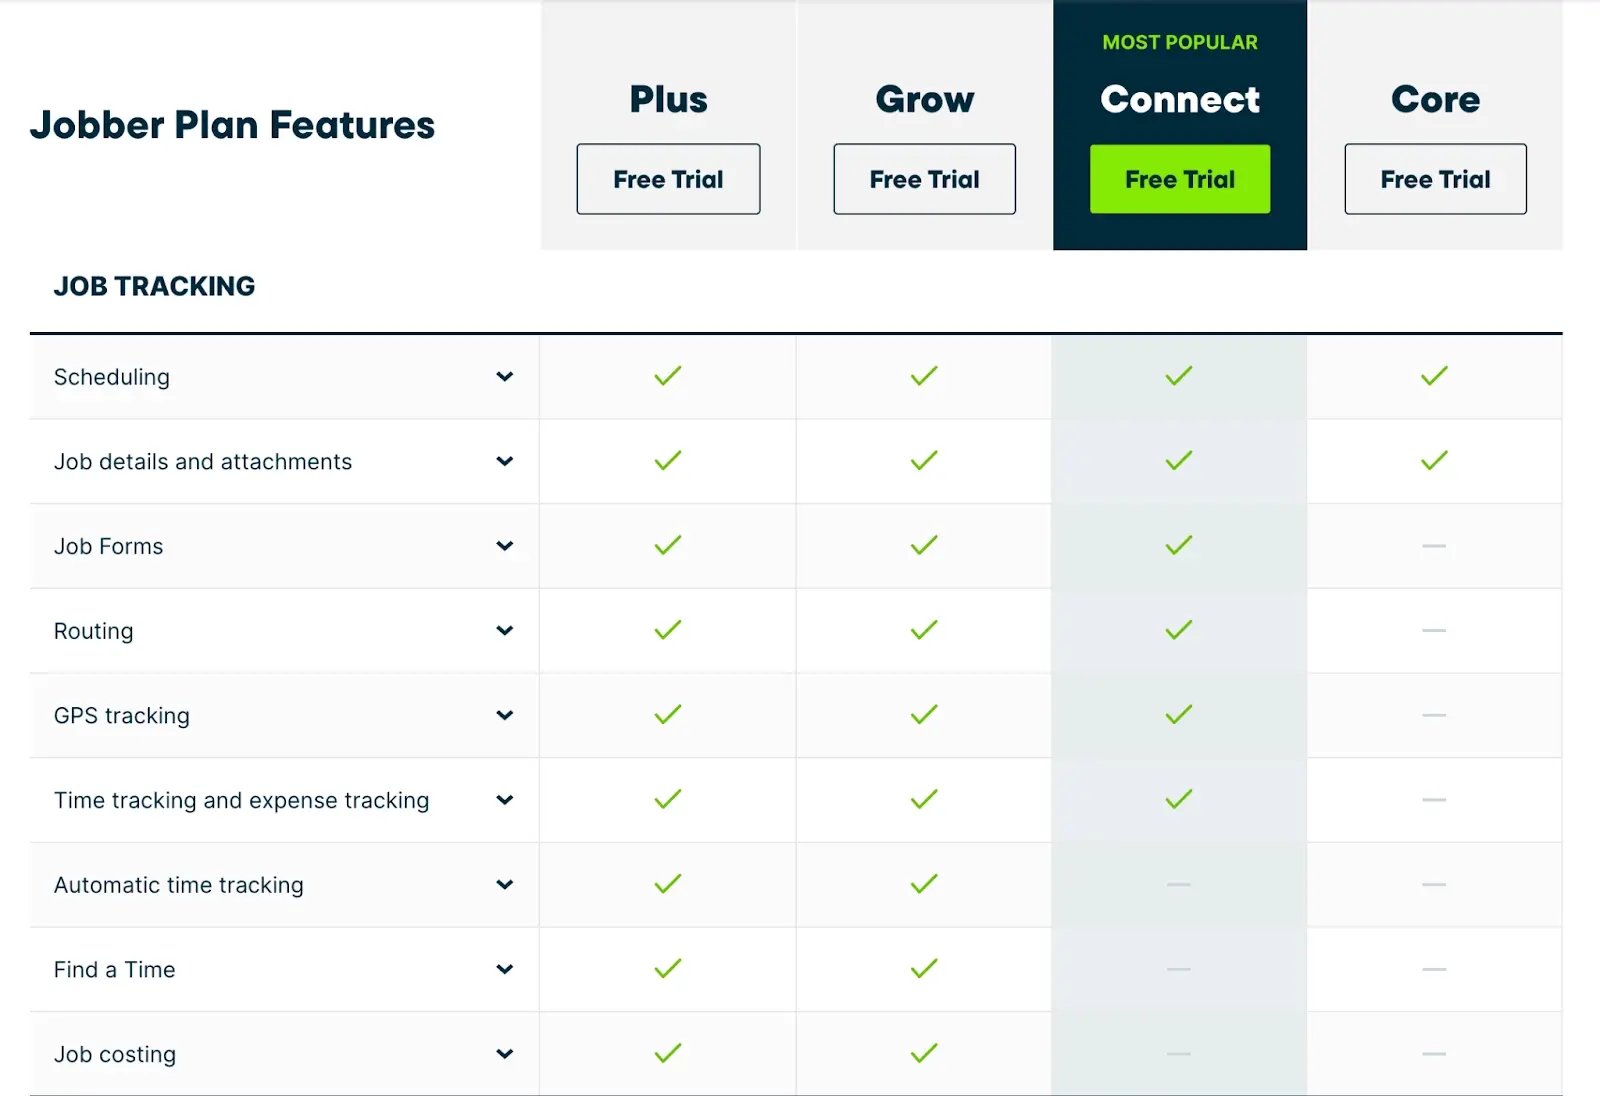Start a Free Trial of the Connect plan
This screenshot has height=1096, width=1600.
(x=1179, y=179)
